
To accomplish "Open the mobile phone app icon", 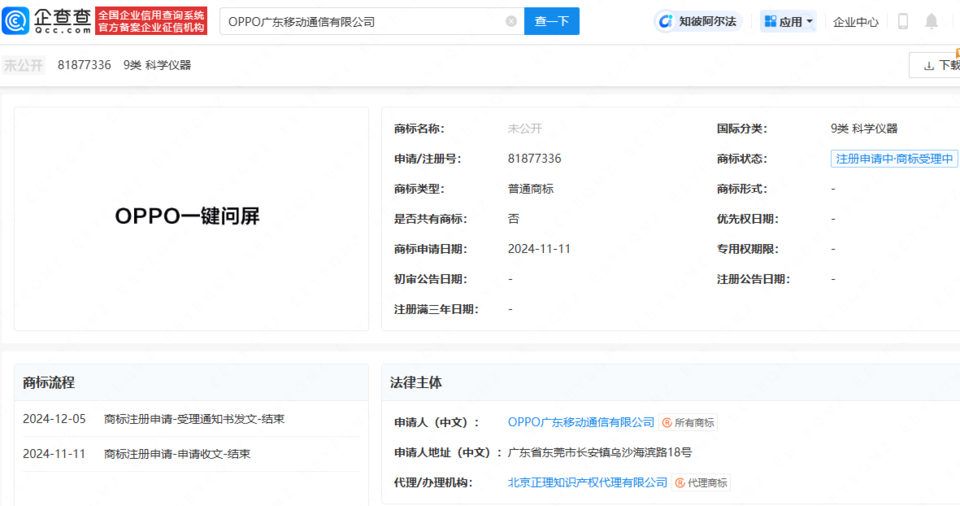I will [x=902, y=21].
